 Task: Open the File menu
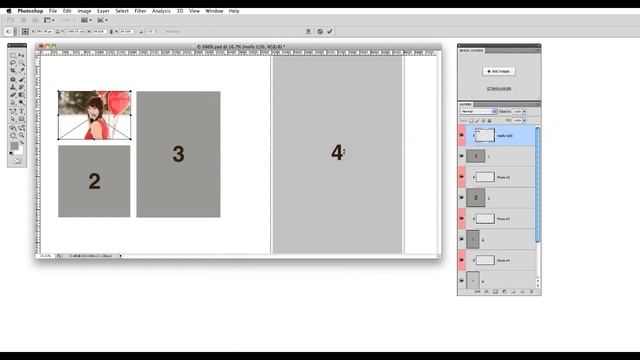pyautogui.click(x=53, y=11)
